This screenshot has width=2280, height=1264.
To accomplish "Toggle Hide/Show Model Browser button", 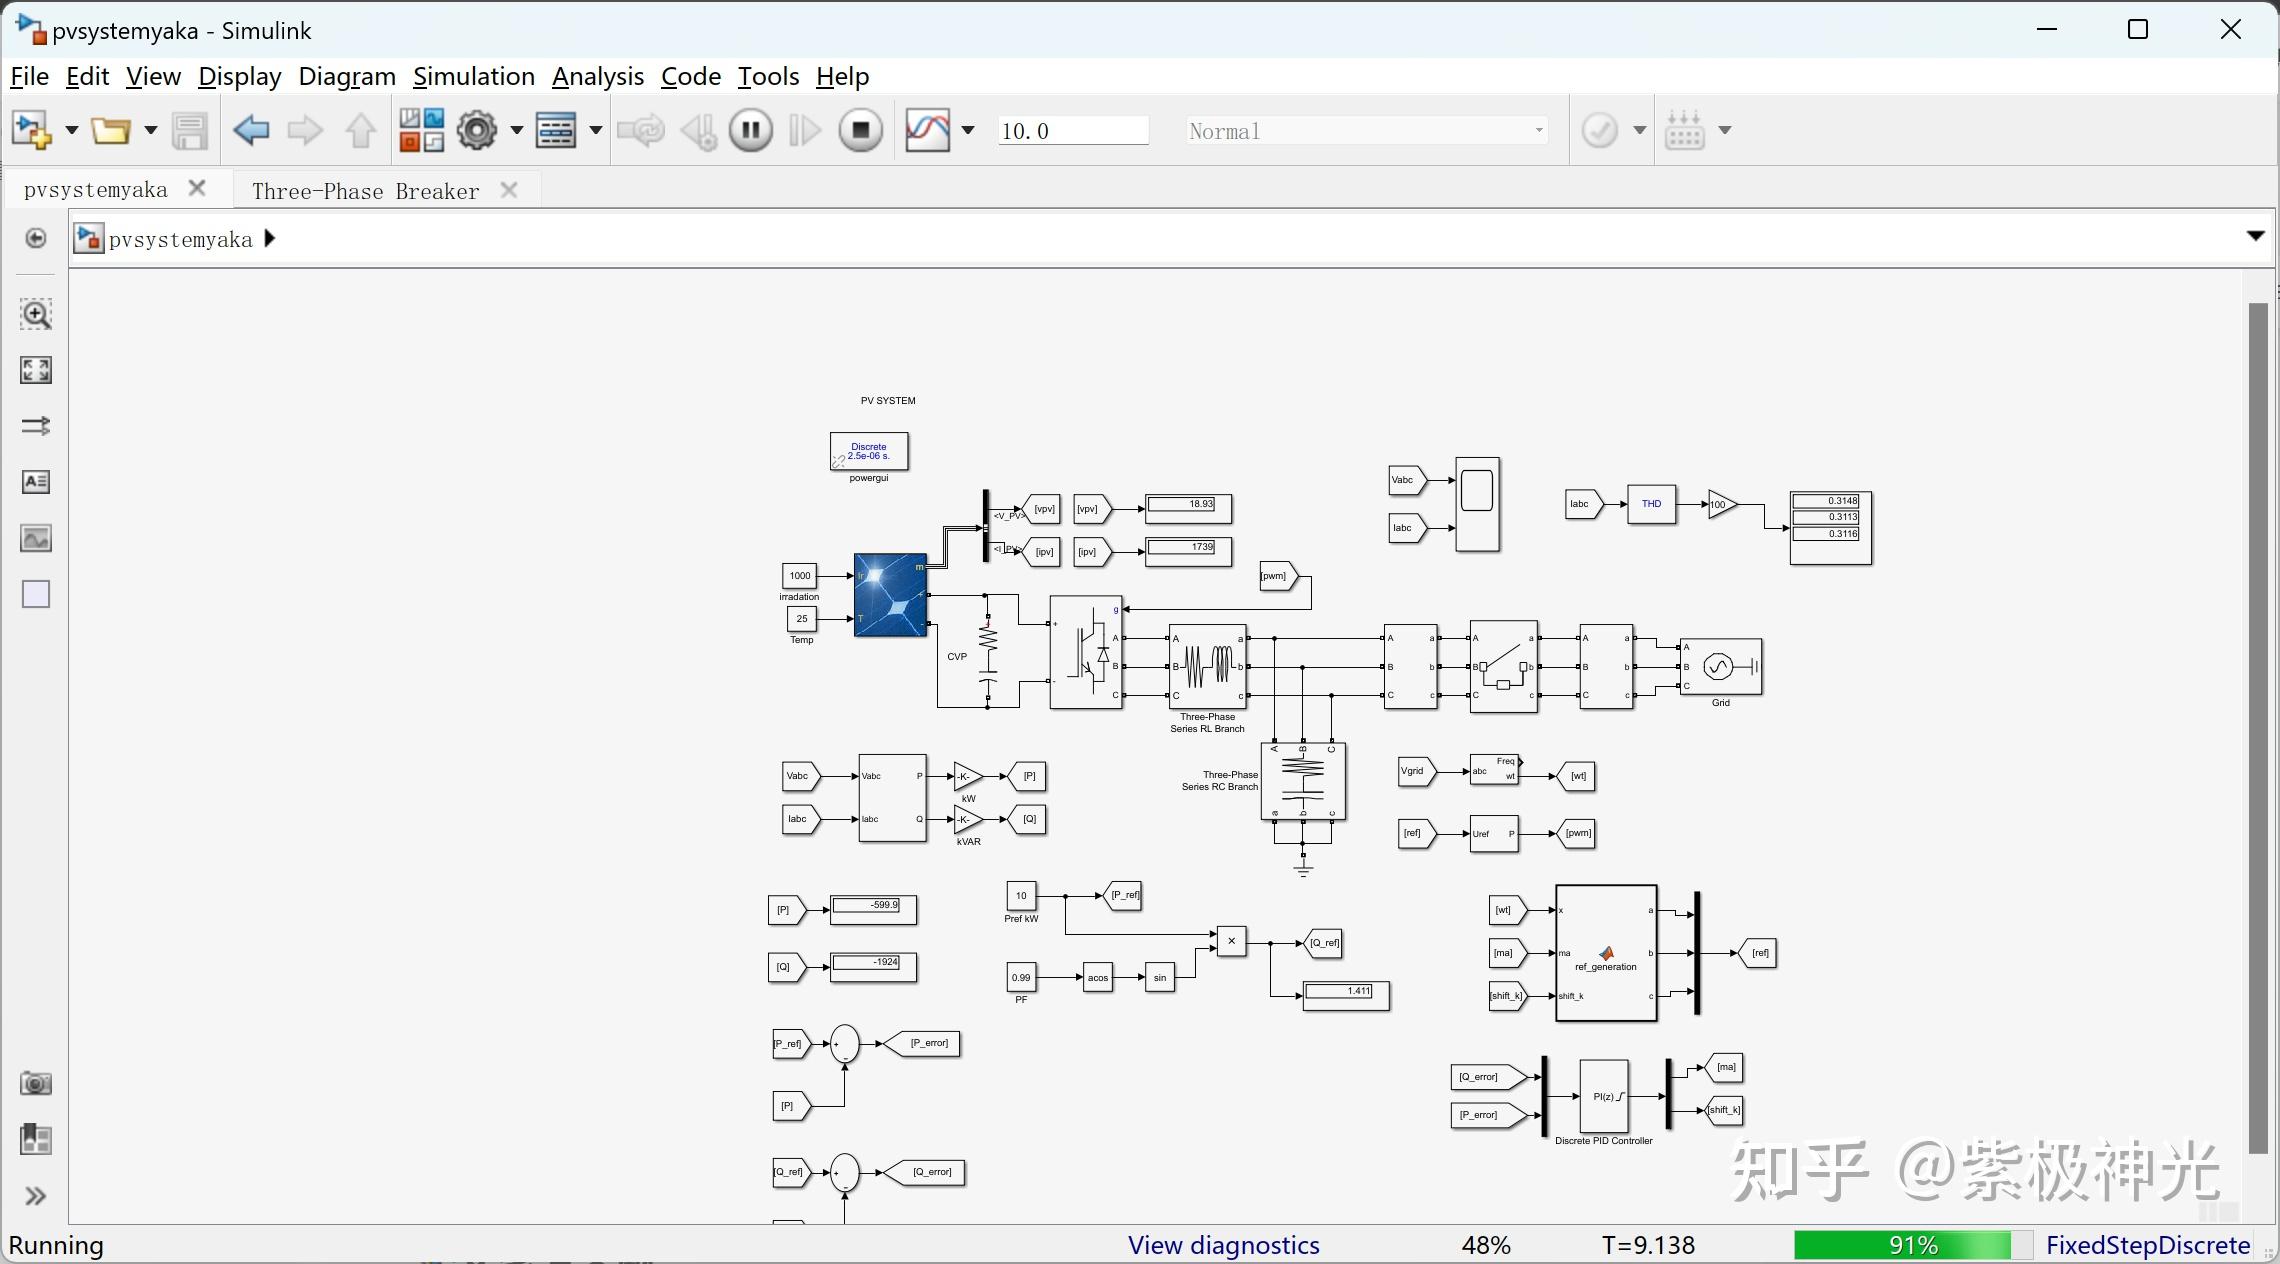I will coord(36,238).
